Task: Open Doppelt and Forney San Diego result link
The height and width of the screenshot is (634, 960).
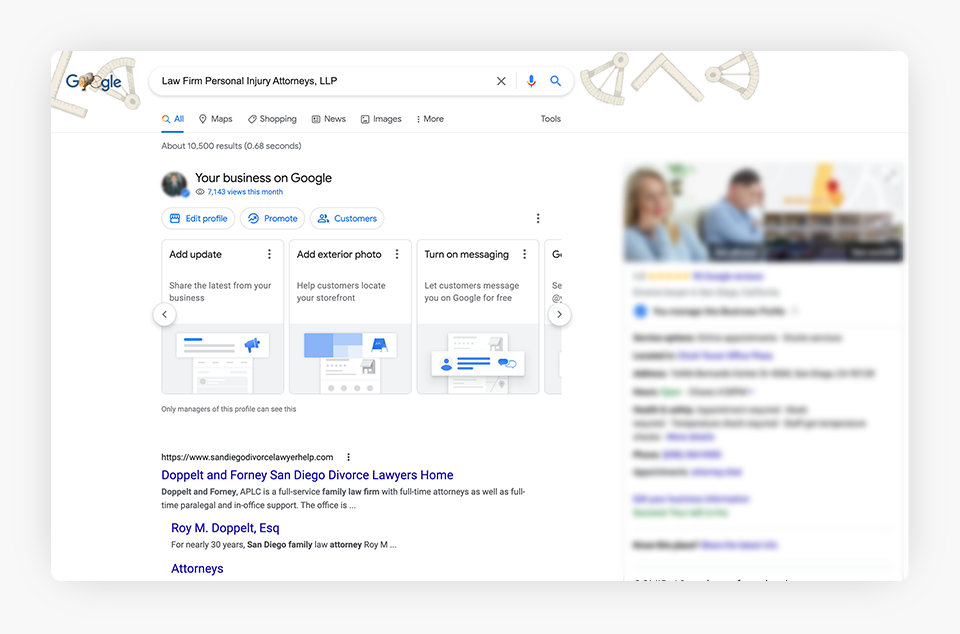Action: 307,475
